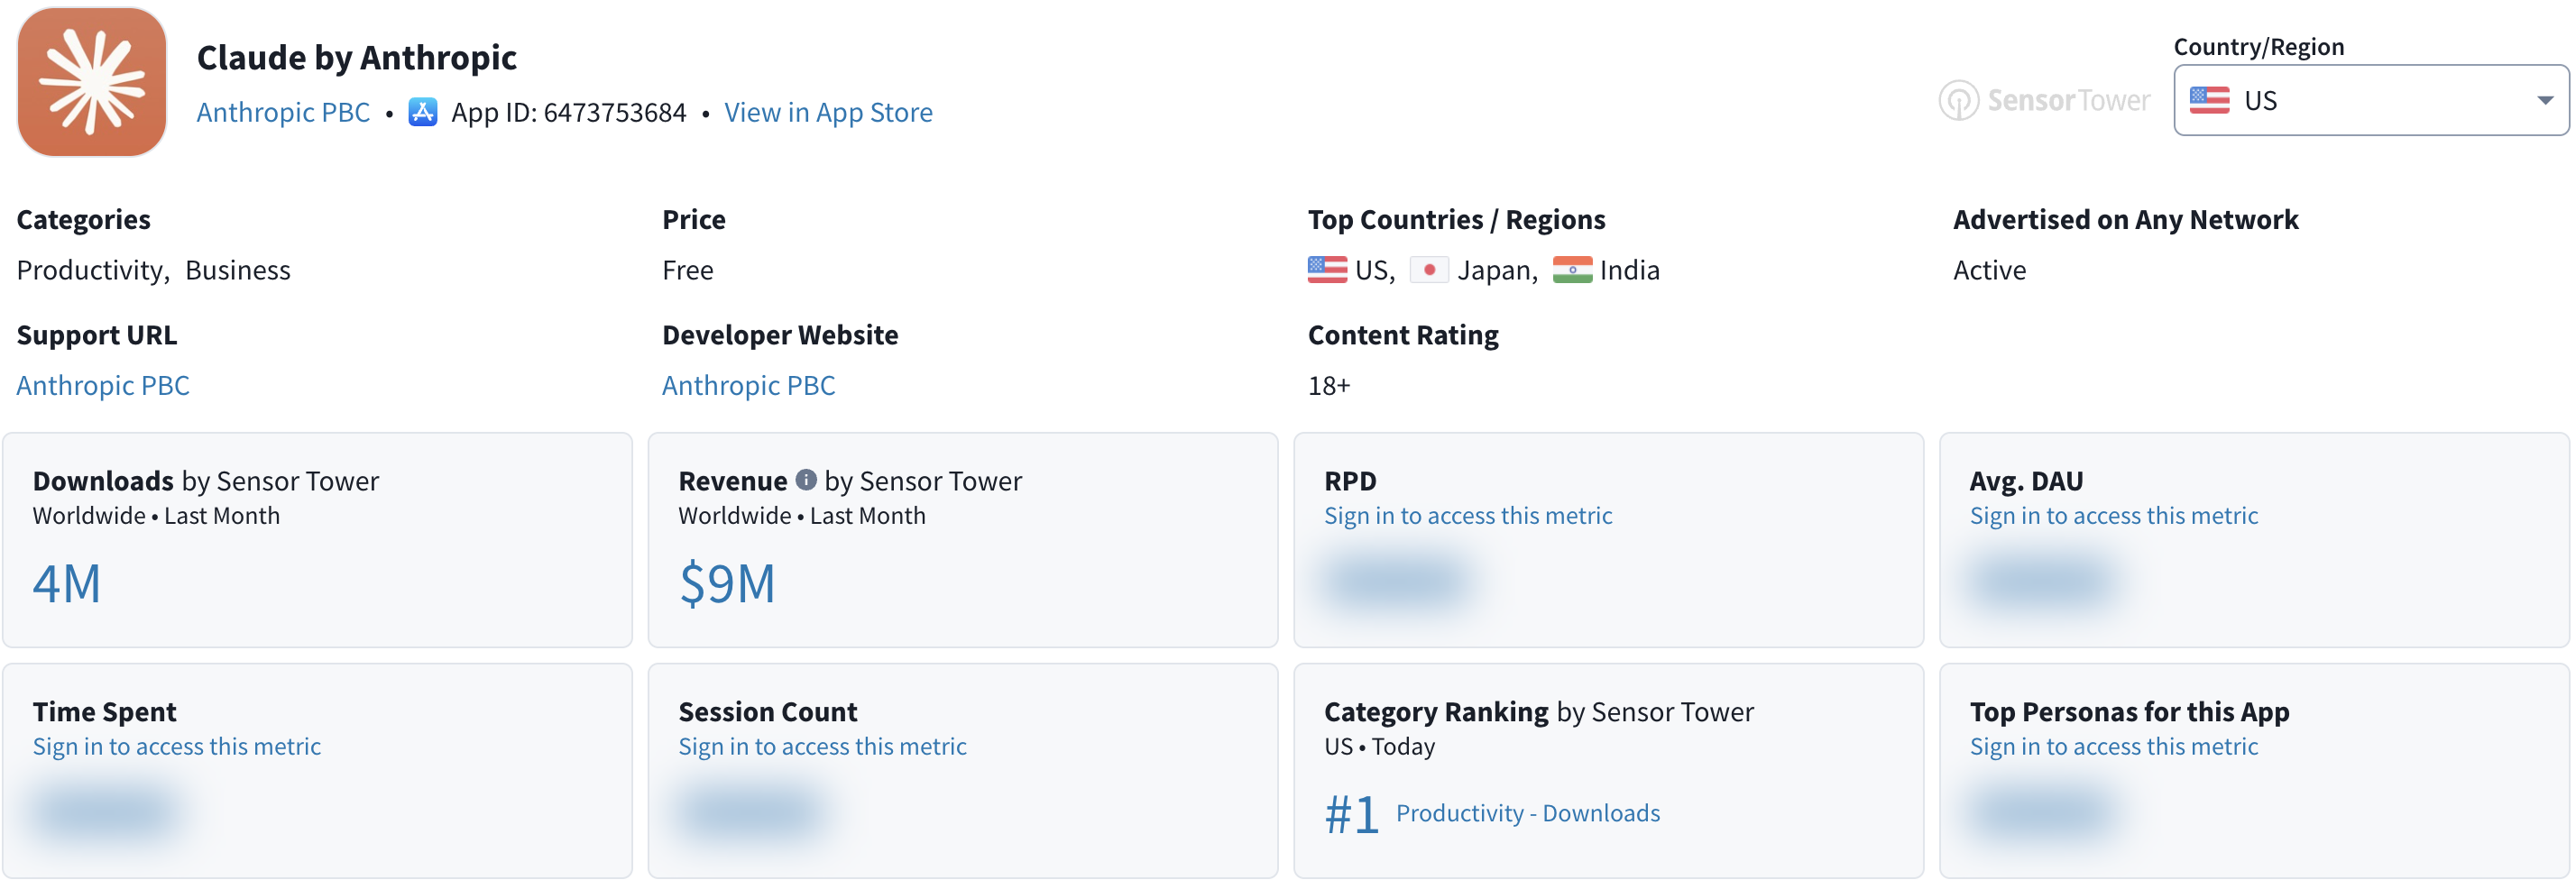
Task: Click sign in link under Top Personas
Action: (x=2113, y=747)
